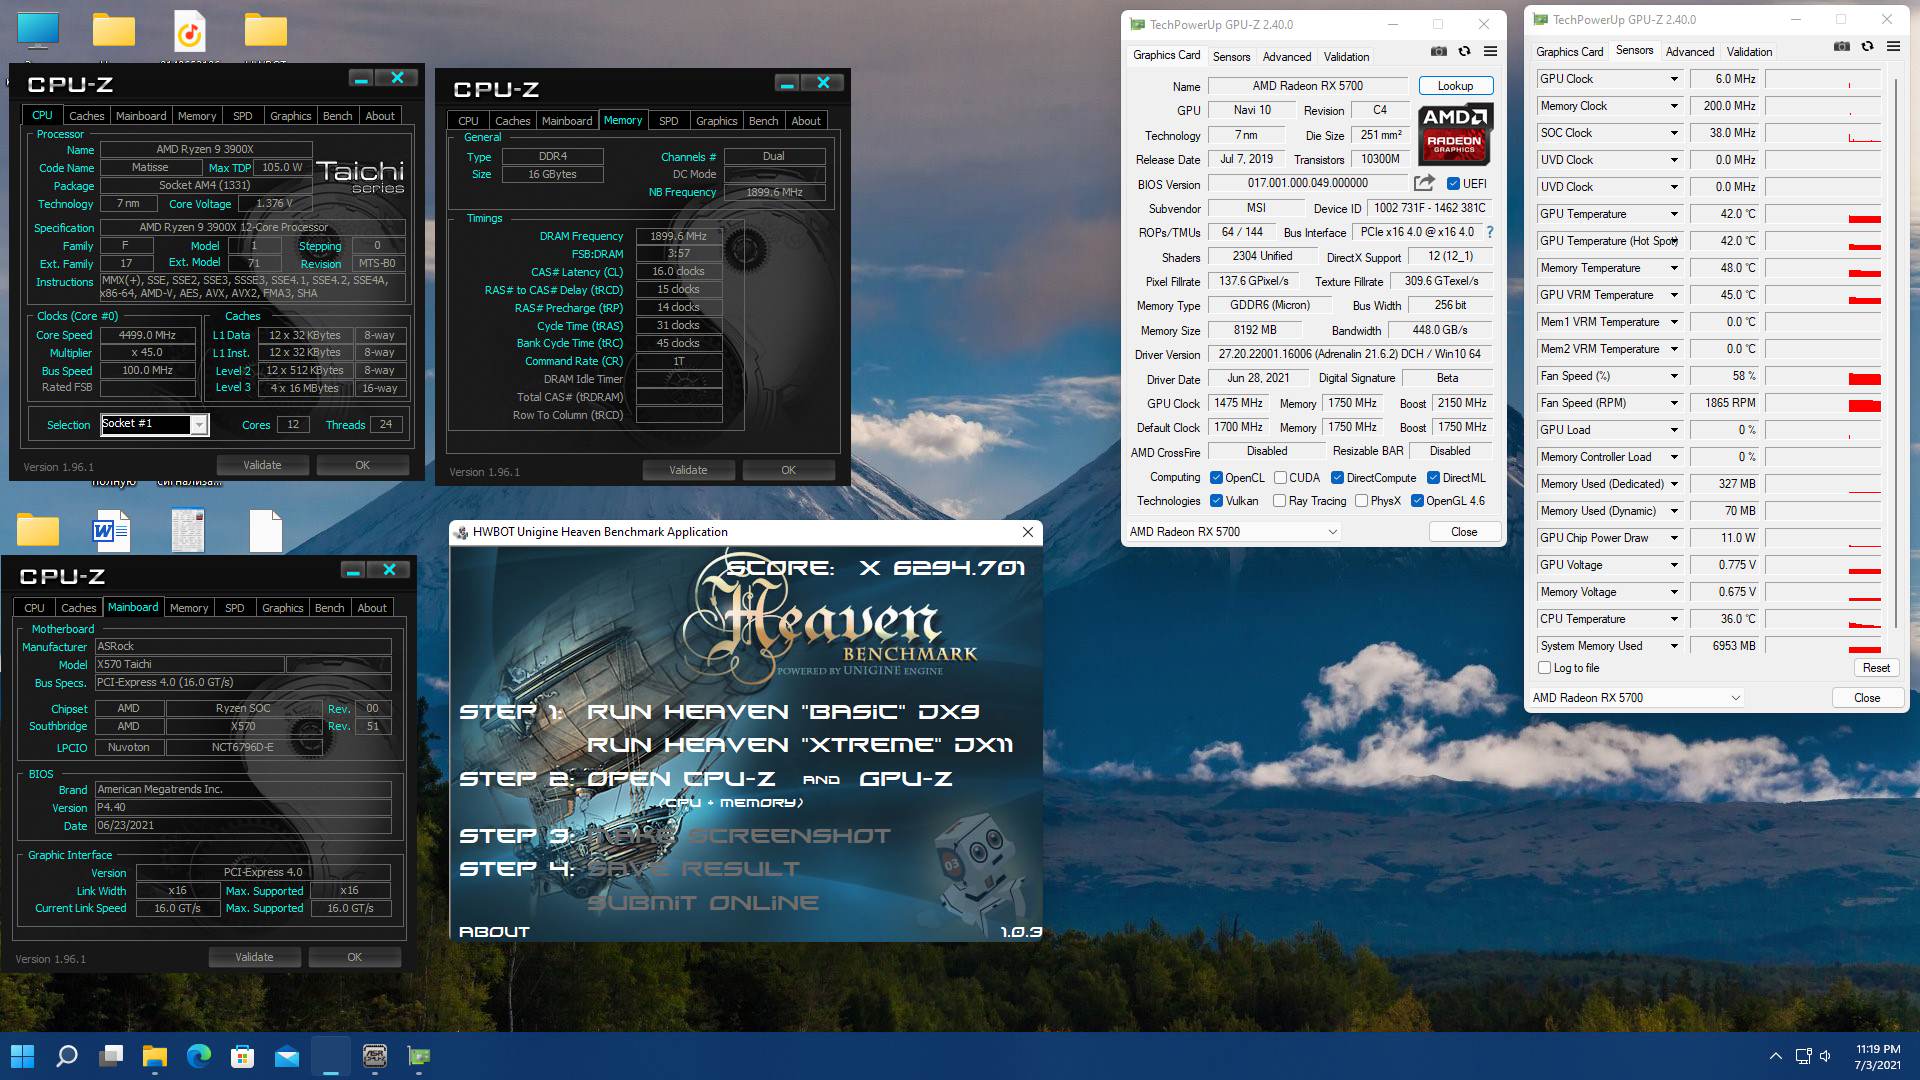The width and height of the screenshot is (1920, 1080).
Task: Open Socket #1 selection dropdown in CPU-Z
Action: click(199, 425)
